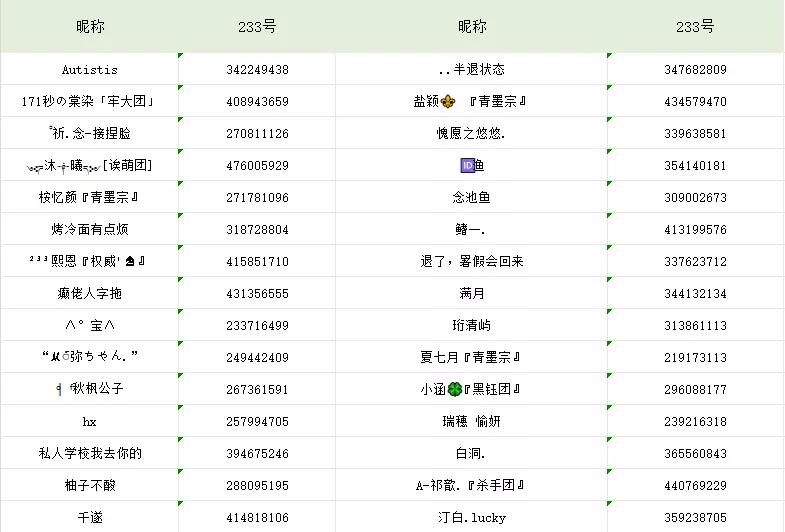Select the hx nickname cell
This screenshot has height=532, width=785.
click(90, 421)
